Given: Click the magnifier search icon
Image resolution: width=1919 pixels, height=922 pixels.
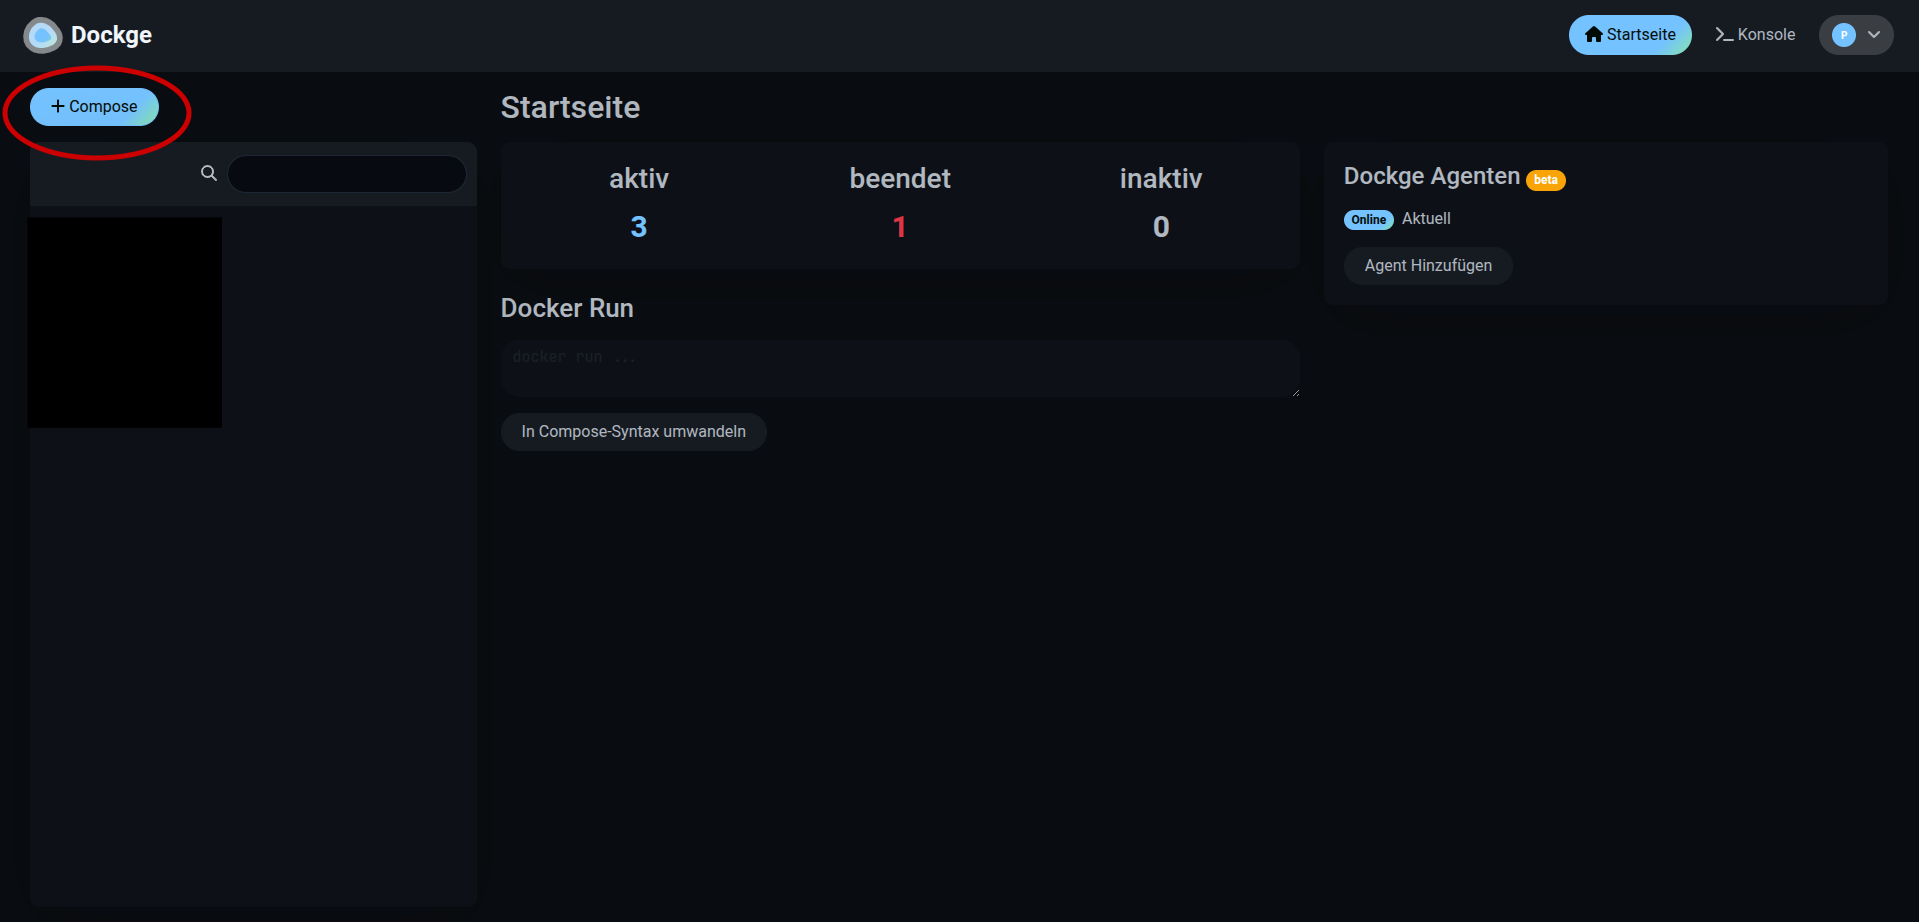Looking at the screenshot, I should tap(208, 172).
